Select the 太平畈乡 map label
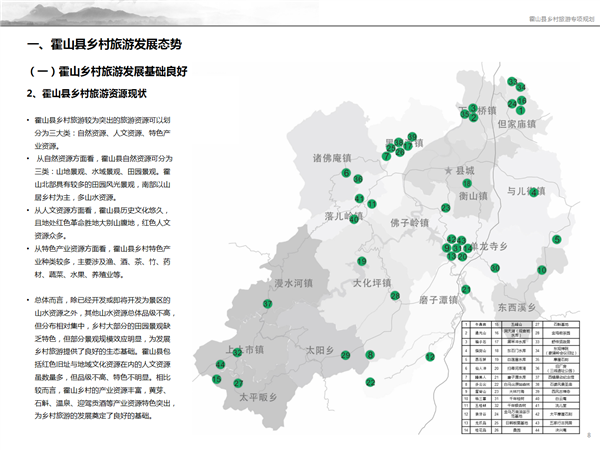This screenshot has height=450, width=600. [258, 398]
